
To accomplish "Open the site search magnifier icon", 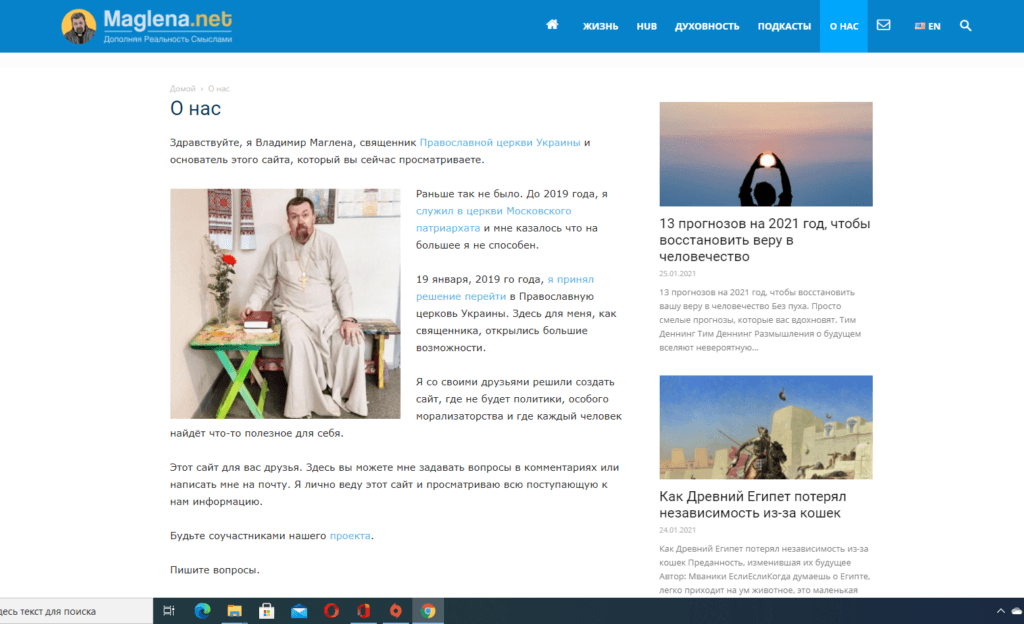I will point(965,25).
